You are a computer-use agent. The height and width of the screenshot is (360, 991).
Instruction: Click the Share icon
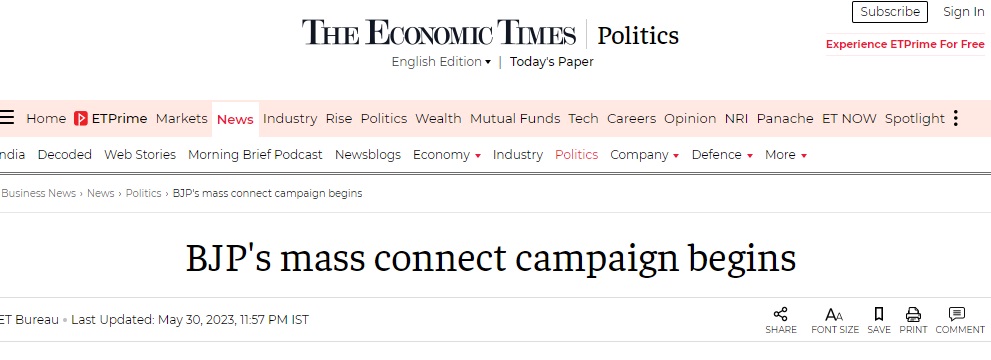click(781, 314)
